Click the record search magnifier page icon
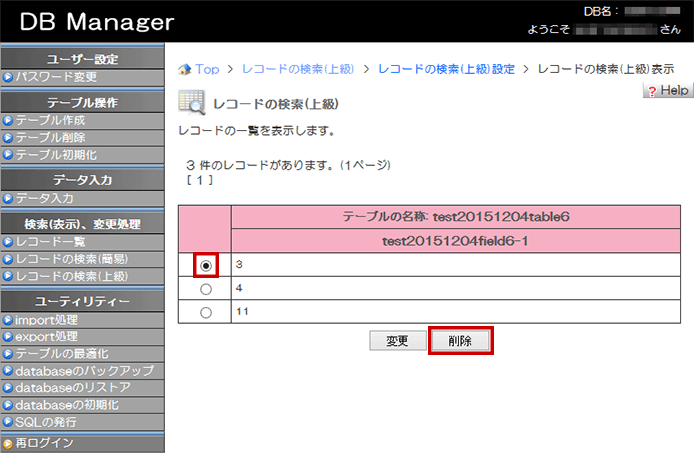 click(x=191, y=102)
